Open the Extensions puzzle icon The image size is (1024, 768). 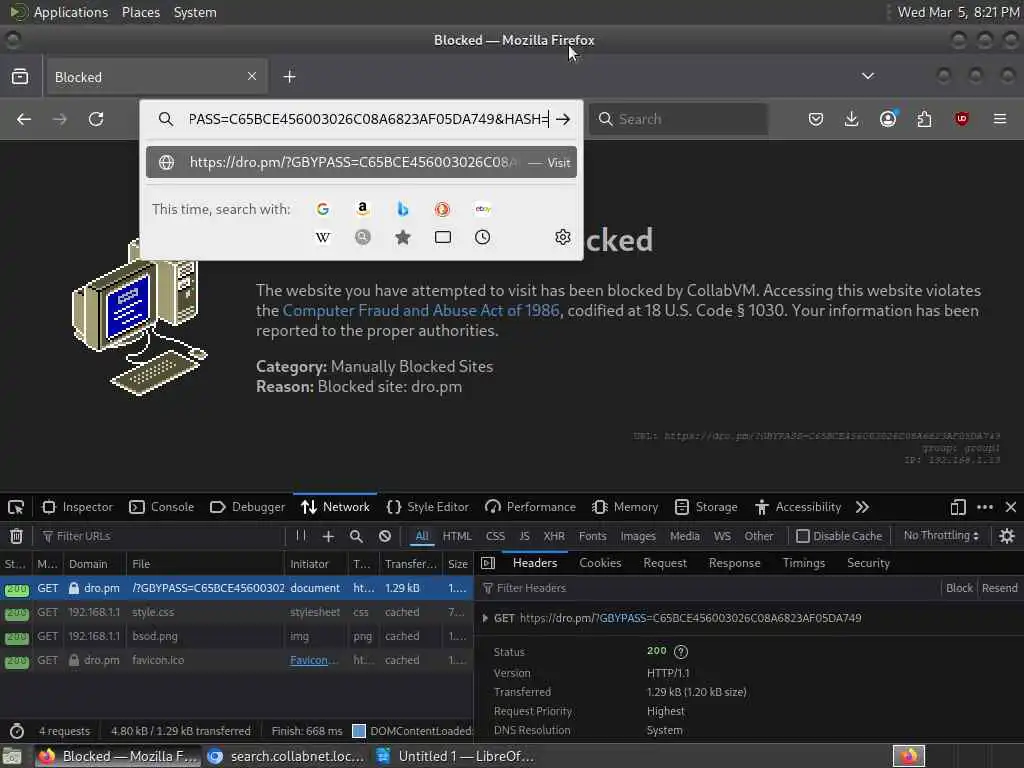click(924, 119)
